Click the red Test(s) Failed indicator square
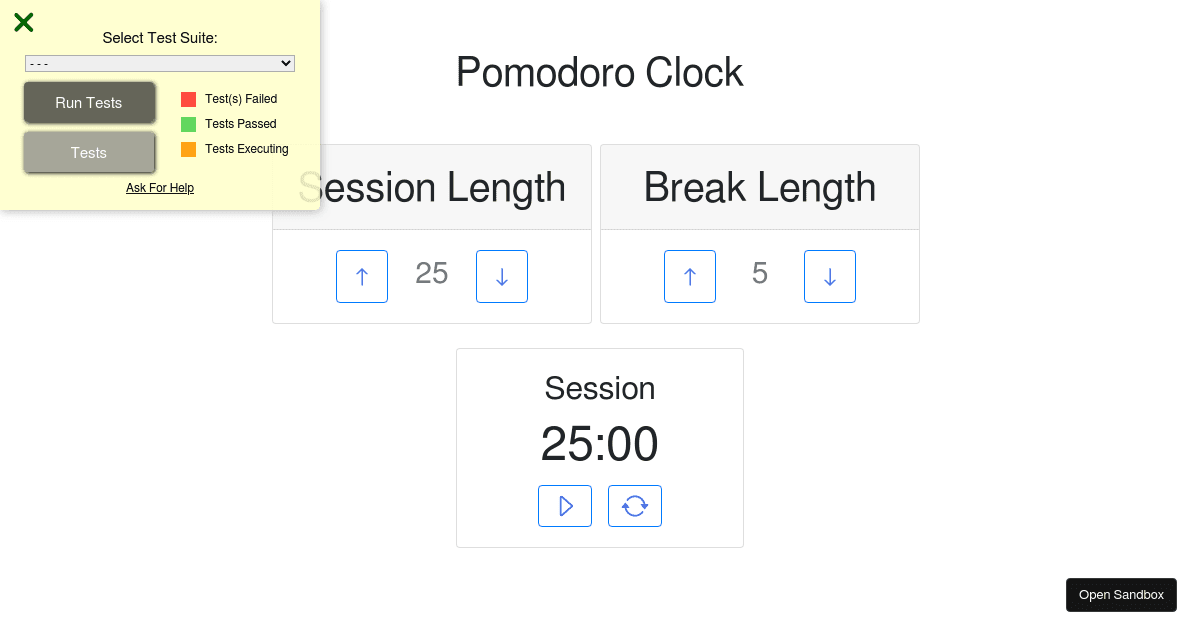 coord(187,98)
